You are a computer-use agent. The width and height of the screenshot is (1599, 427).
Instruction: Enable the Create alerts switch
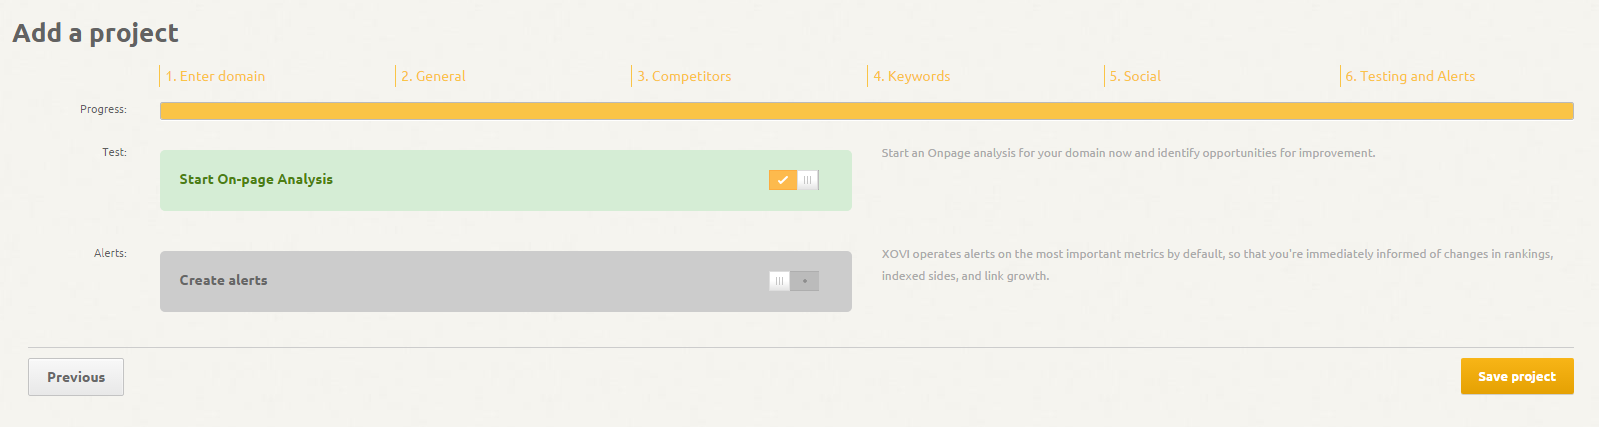coord(794,281)
